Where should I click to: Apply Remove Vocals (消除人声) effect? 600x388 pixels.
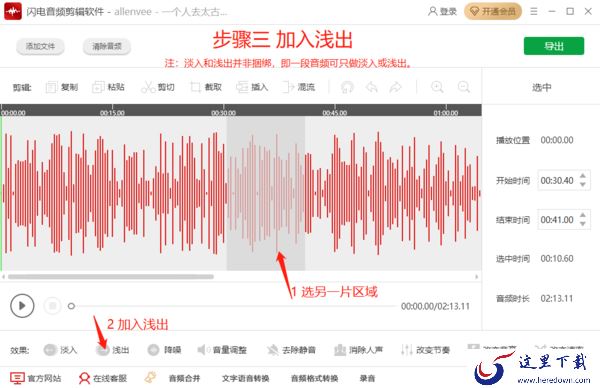click(x=358, y=350)
